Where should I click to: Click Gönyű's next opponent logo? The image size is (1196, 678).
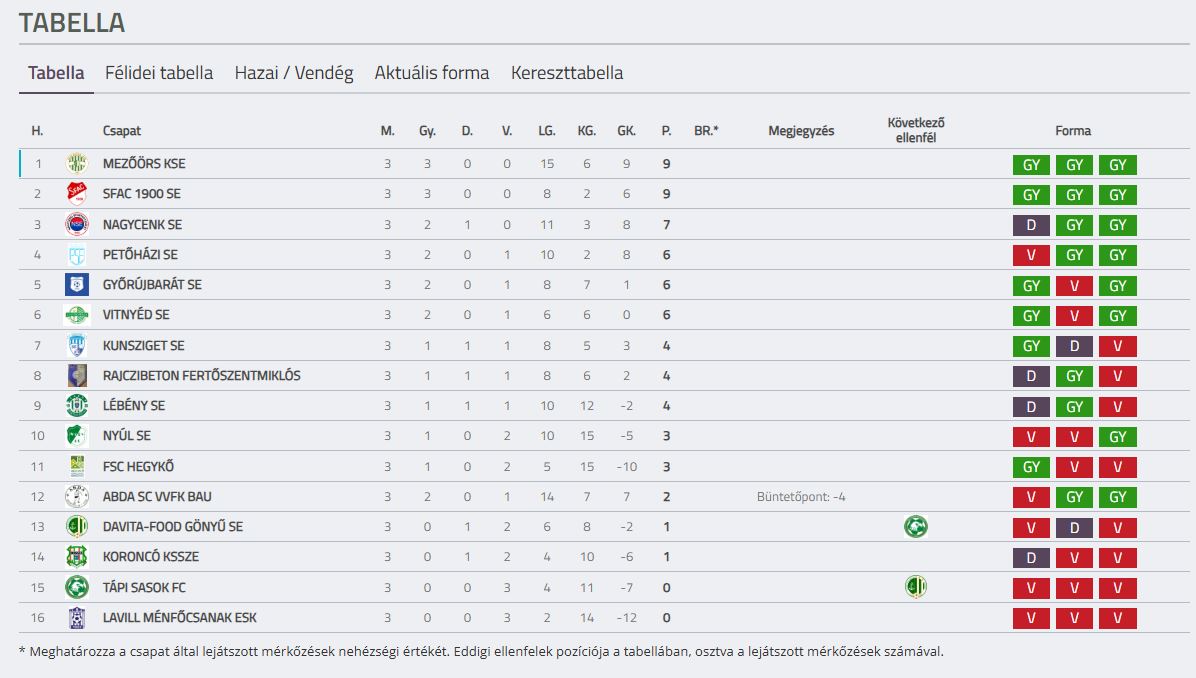pos(915,526)
